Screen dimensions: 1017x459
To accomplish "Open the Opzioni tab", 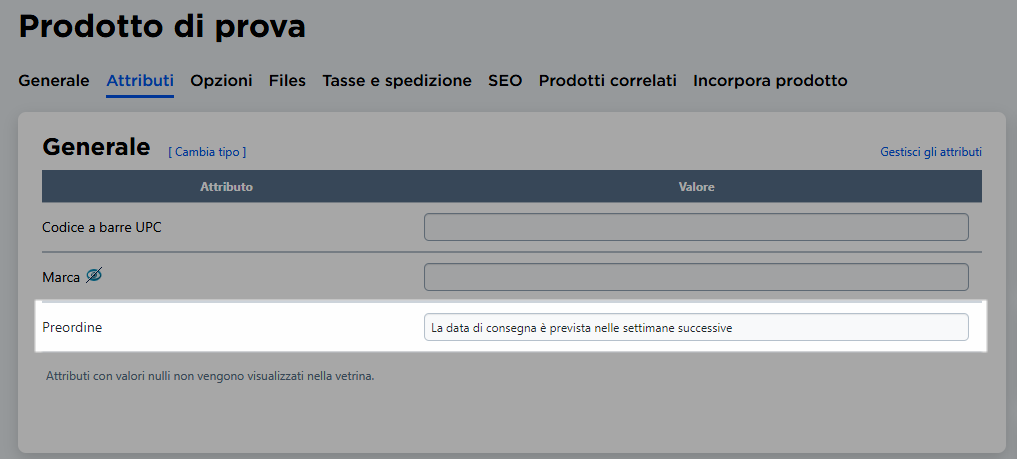I will (221, 81).
